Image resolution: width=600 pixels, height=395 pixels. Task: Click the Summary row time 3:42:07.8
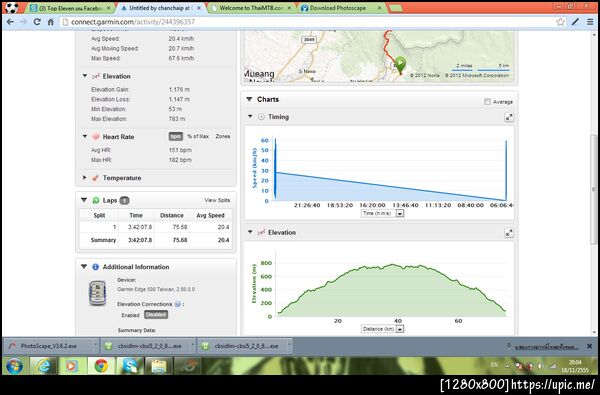pyautogui.click(x=140, y=240)
